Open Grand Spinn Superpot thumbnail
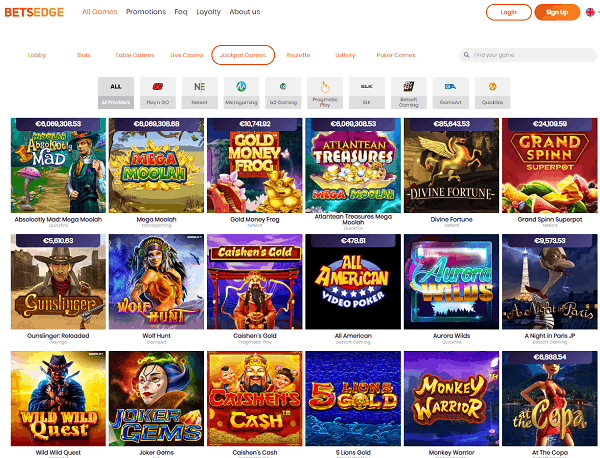 [x=549, y=165]
